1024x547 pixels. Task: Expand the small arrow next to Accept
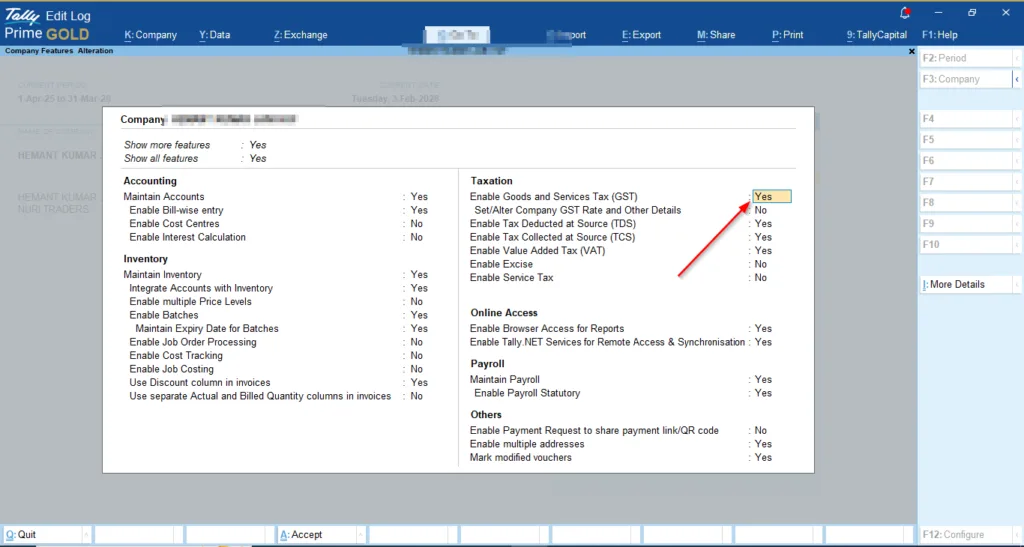pyautogui.click(x=359, y=535)
